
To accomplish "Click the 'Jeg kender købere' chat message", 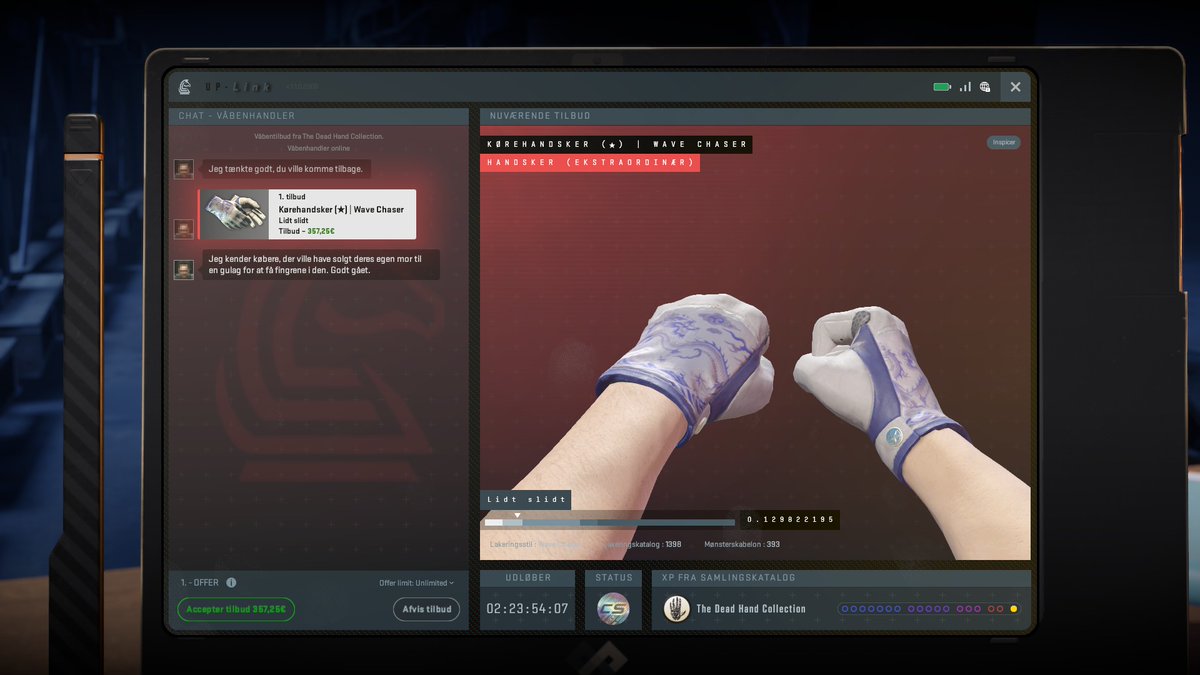I will 320,264.
